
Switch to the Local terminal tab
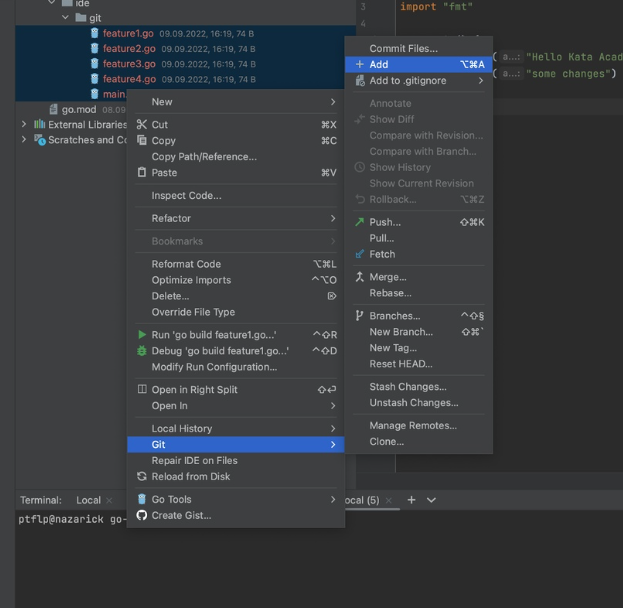pos(88,500)
